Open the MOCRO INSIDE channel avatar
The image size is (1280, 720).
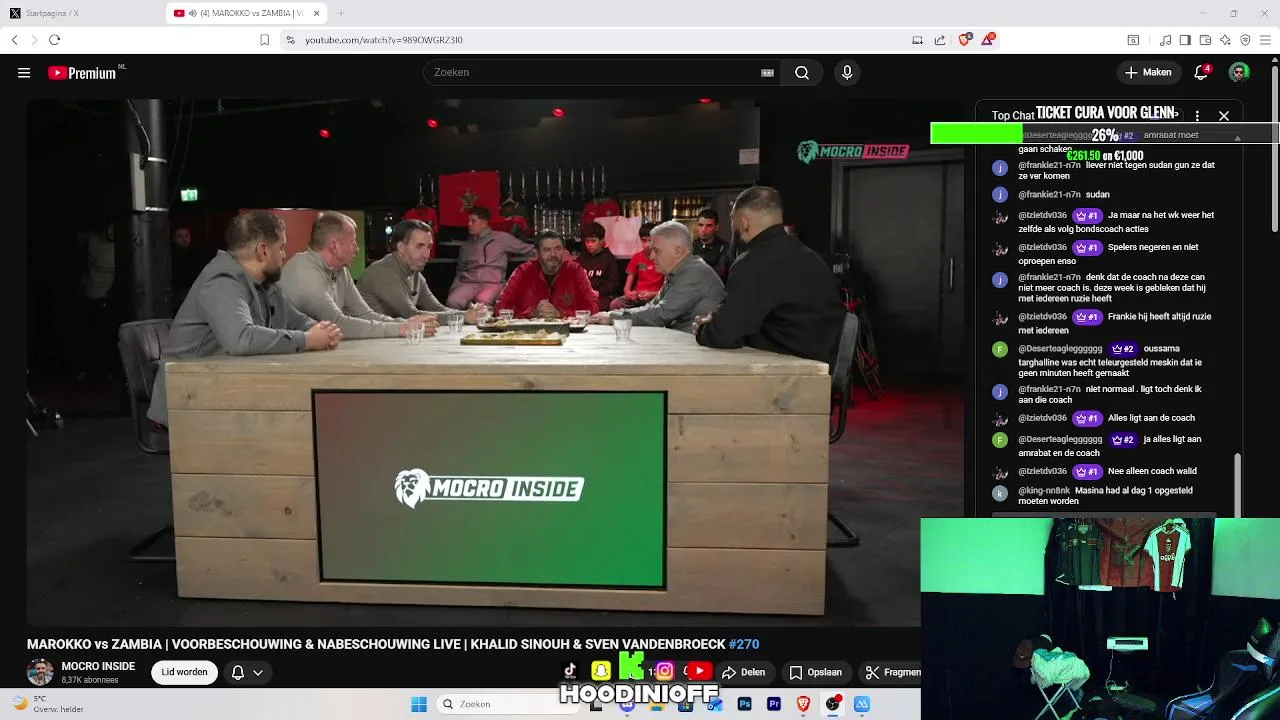[40, 672]
